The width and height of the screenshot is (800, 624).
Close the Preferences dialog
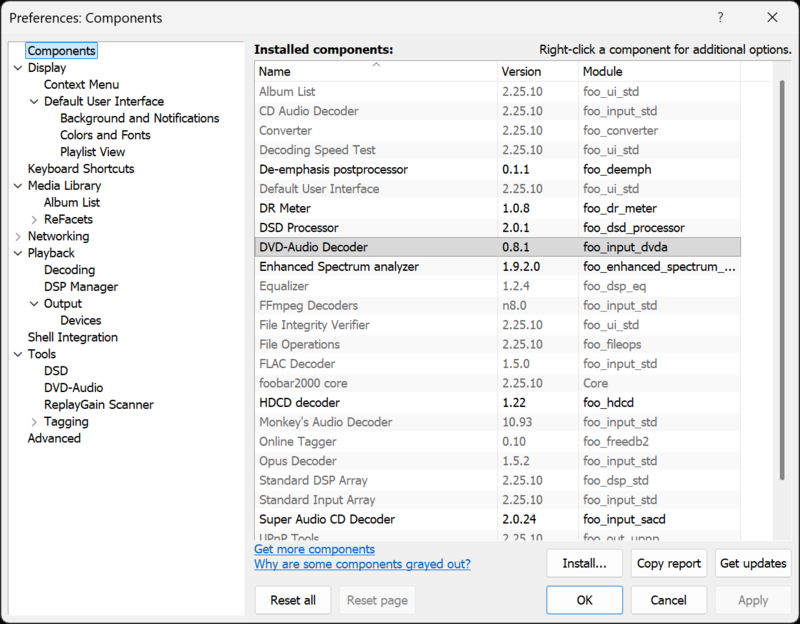[x=772, y=17]
